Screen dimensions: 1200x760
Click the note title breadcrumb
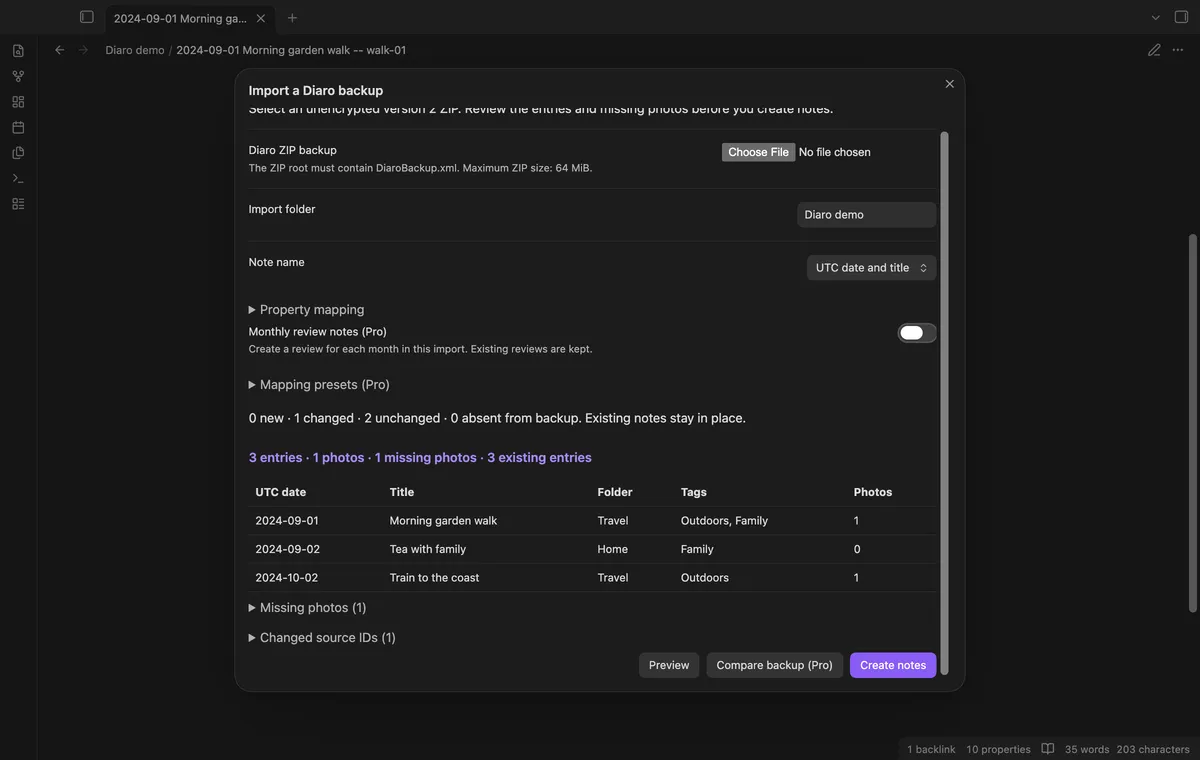pyautogui.click(x=291, y=50)
